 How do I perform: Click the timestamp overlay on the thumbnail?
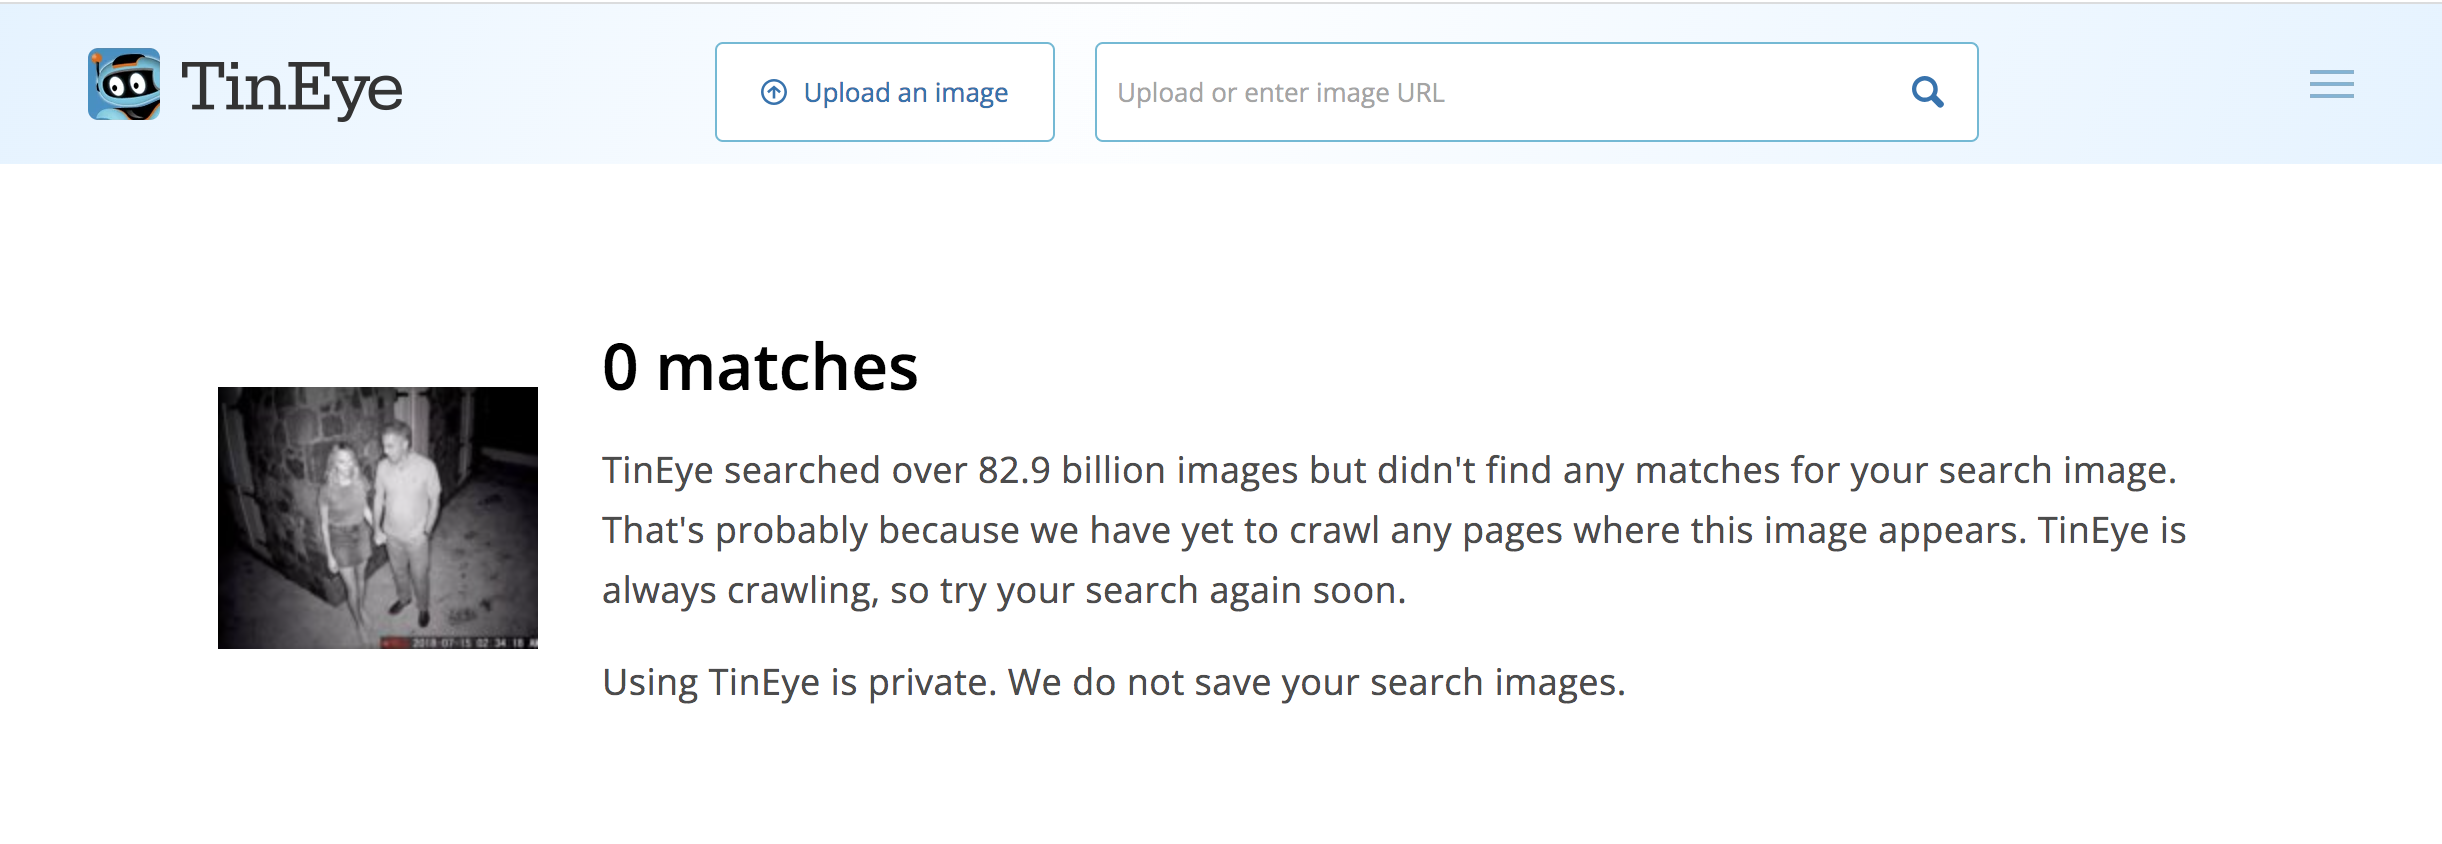(x=472, y=642)
